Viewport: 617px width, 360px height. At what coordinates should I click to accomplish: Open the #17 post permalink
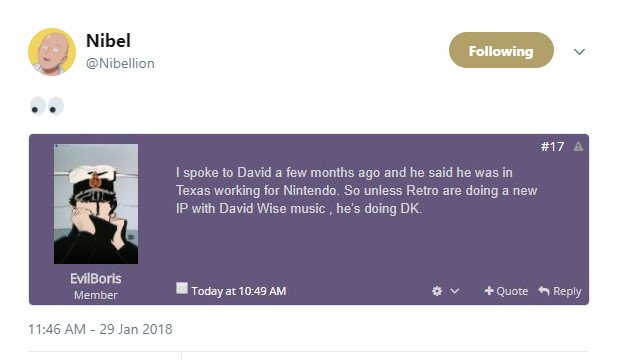tap(552, 147)
